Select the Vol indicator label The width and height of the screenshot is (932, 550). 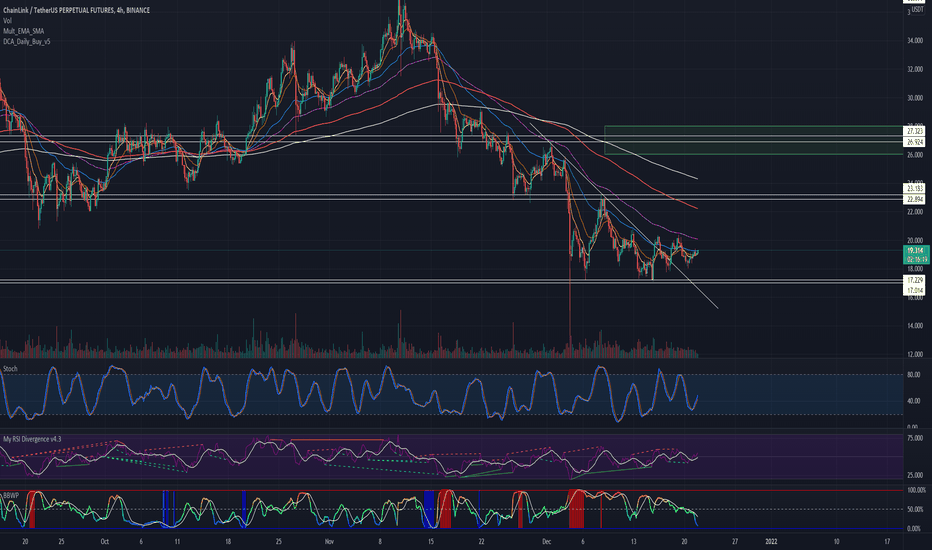point(7,21)
